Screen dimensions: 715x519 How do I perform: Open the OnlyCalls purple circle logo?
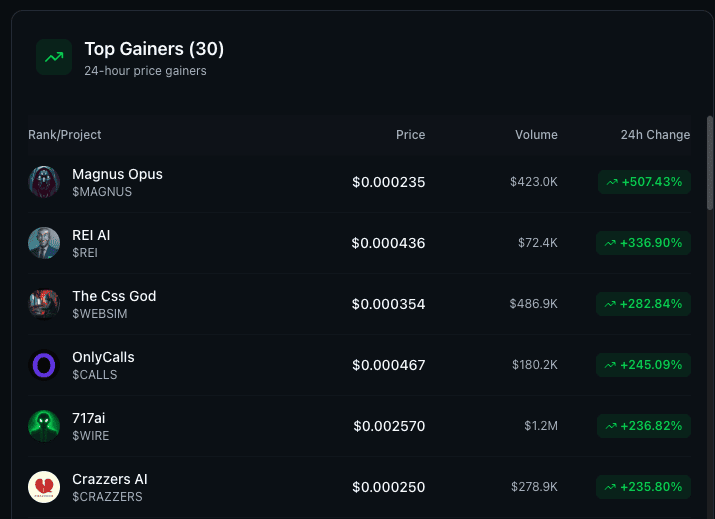(44, 365)
